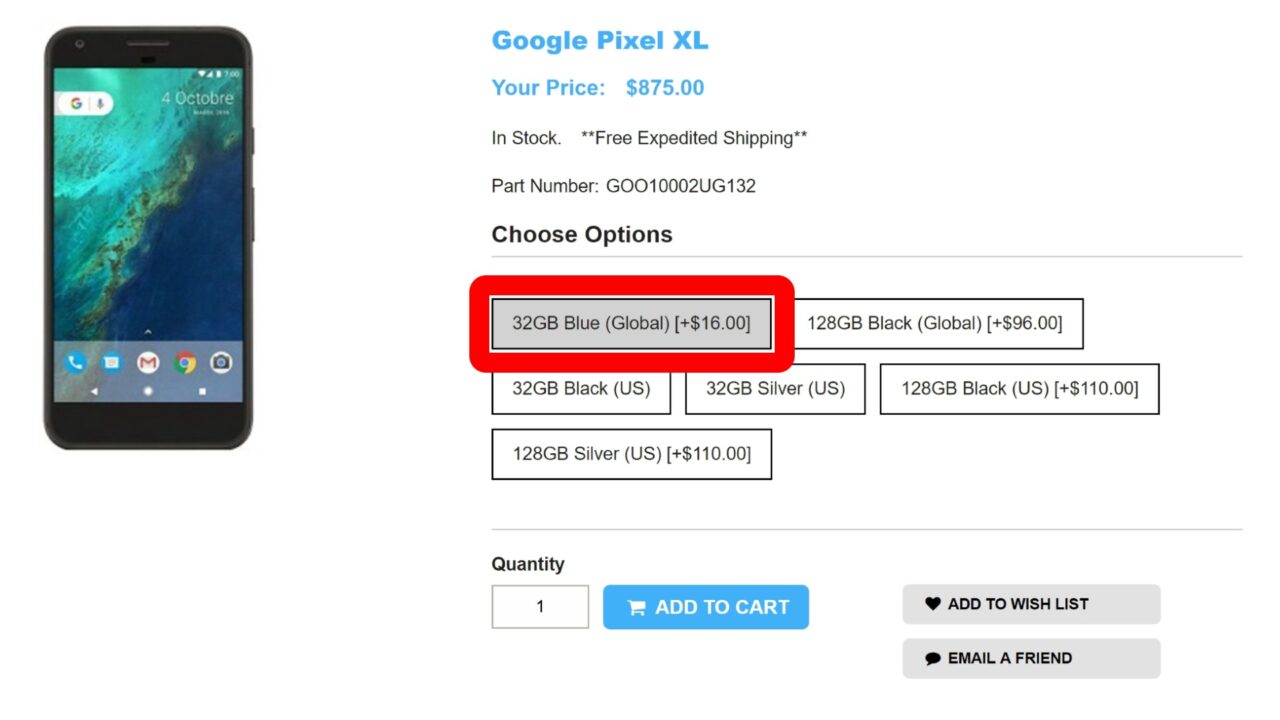Tap the circular Home button on the phone
Image resolution: width=1280 pixels, height=720 pixels.
148,392
